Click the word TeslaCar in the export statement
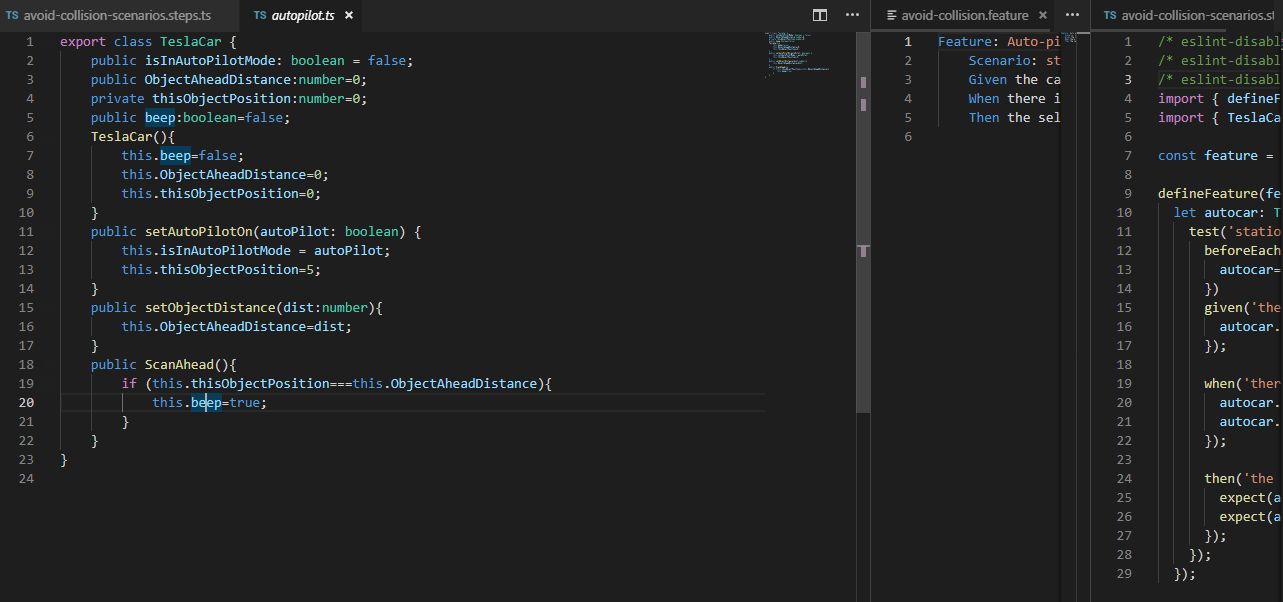 189,41
